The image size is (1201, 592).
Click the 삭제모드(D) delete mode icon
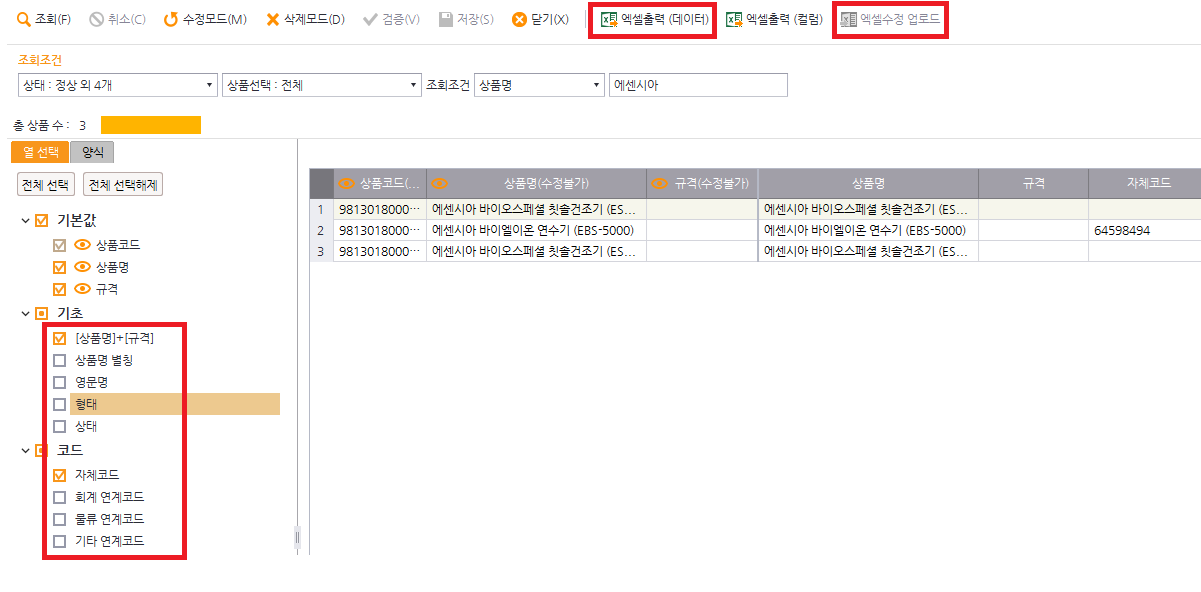pos(273,20)
